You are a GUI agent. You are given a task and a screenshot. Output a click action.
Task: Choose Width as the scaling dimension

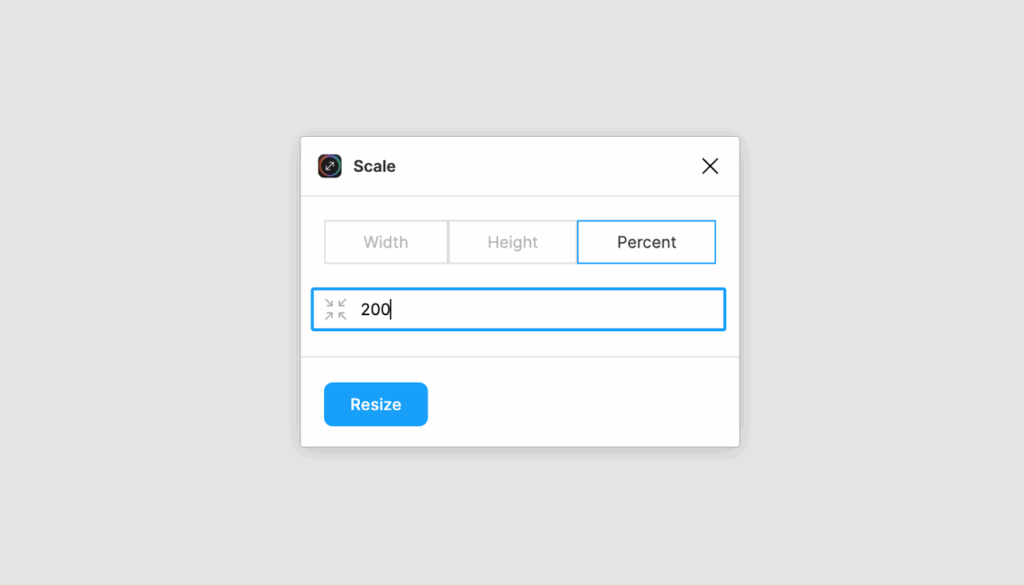pyautogui.click(x=386, y=242)
